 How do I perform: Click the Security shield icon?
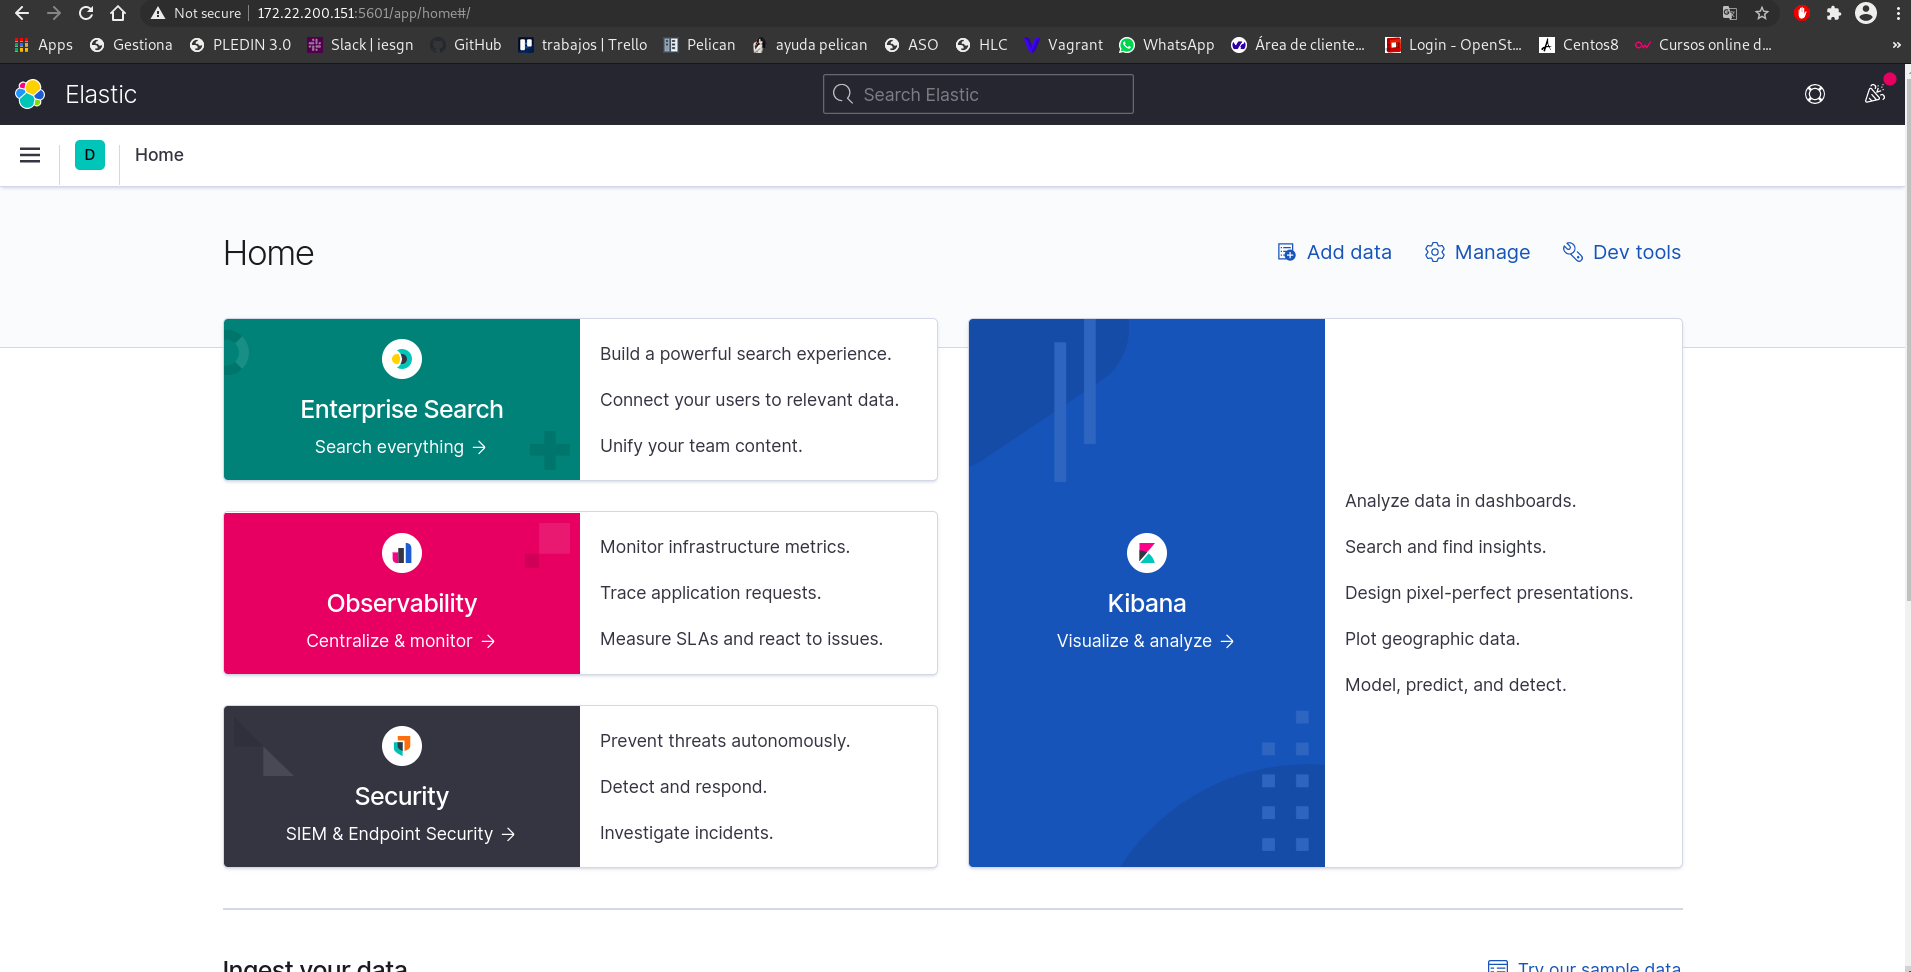tap(401, 745)
